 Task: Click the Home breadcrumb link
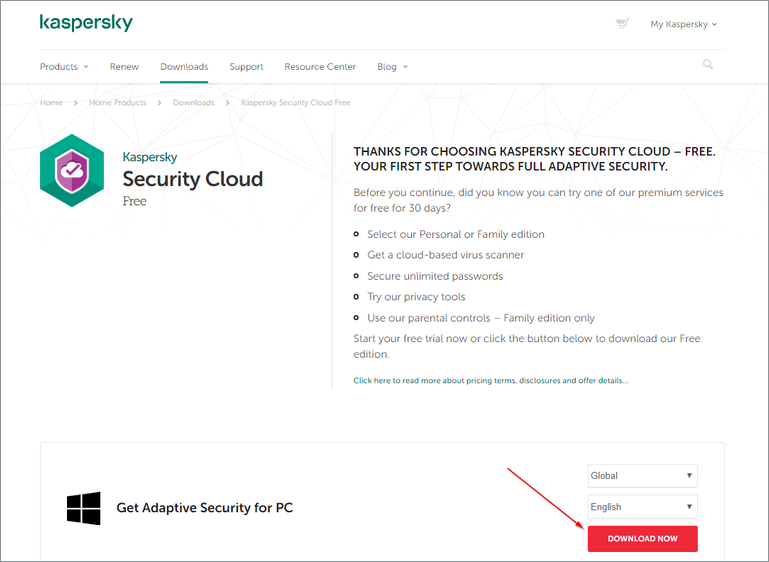[x=51, y=103]
